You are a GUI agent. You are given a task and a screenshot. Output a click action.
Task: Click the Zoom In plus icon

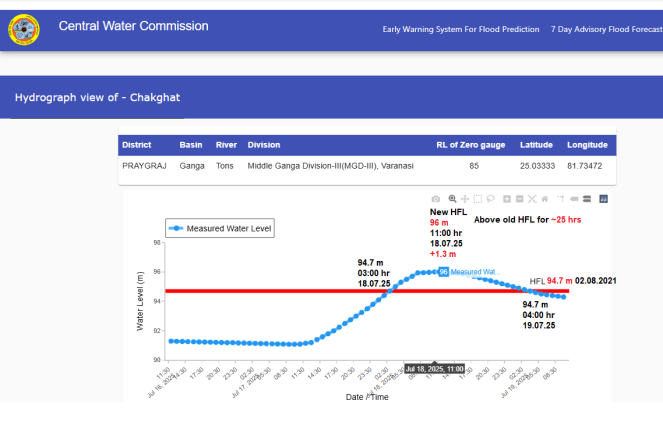point(507,199)
